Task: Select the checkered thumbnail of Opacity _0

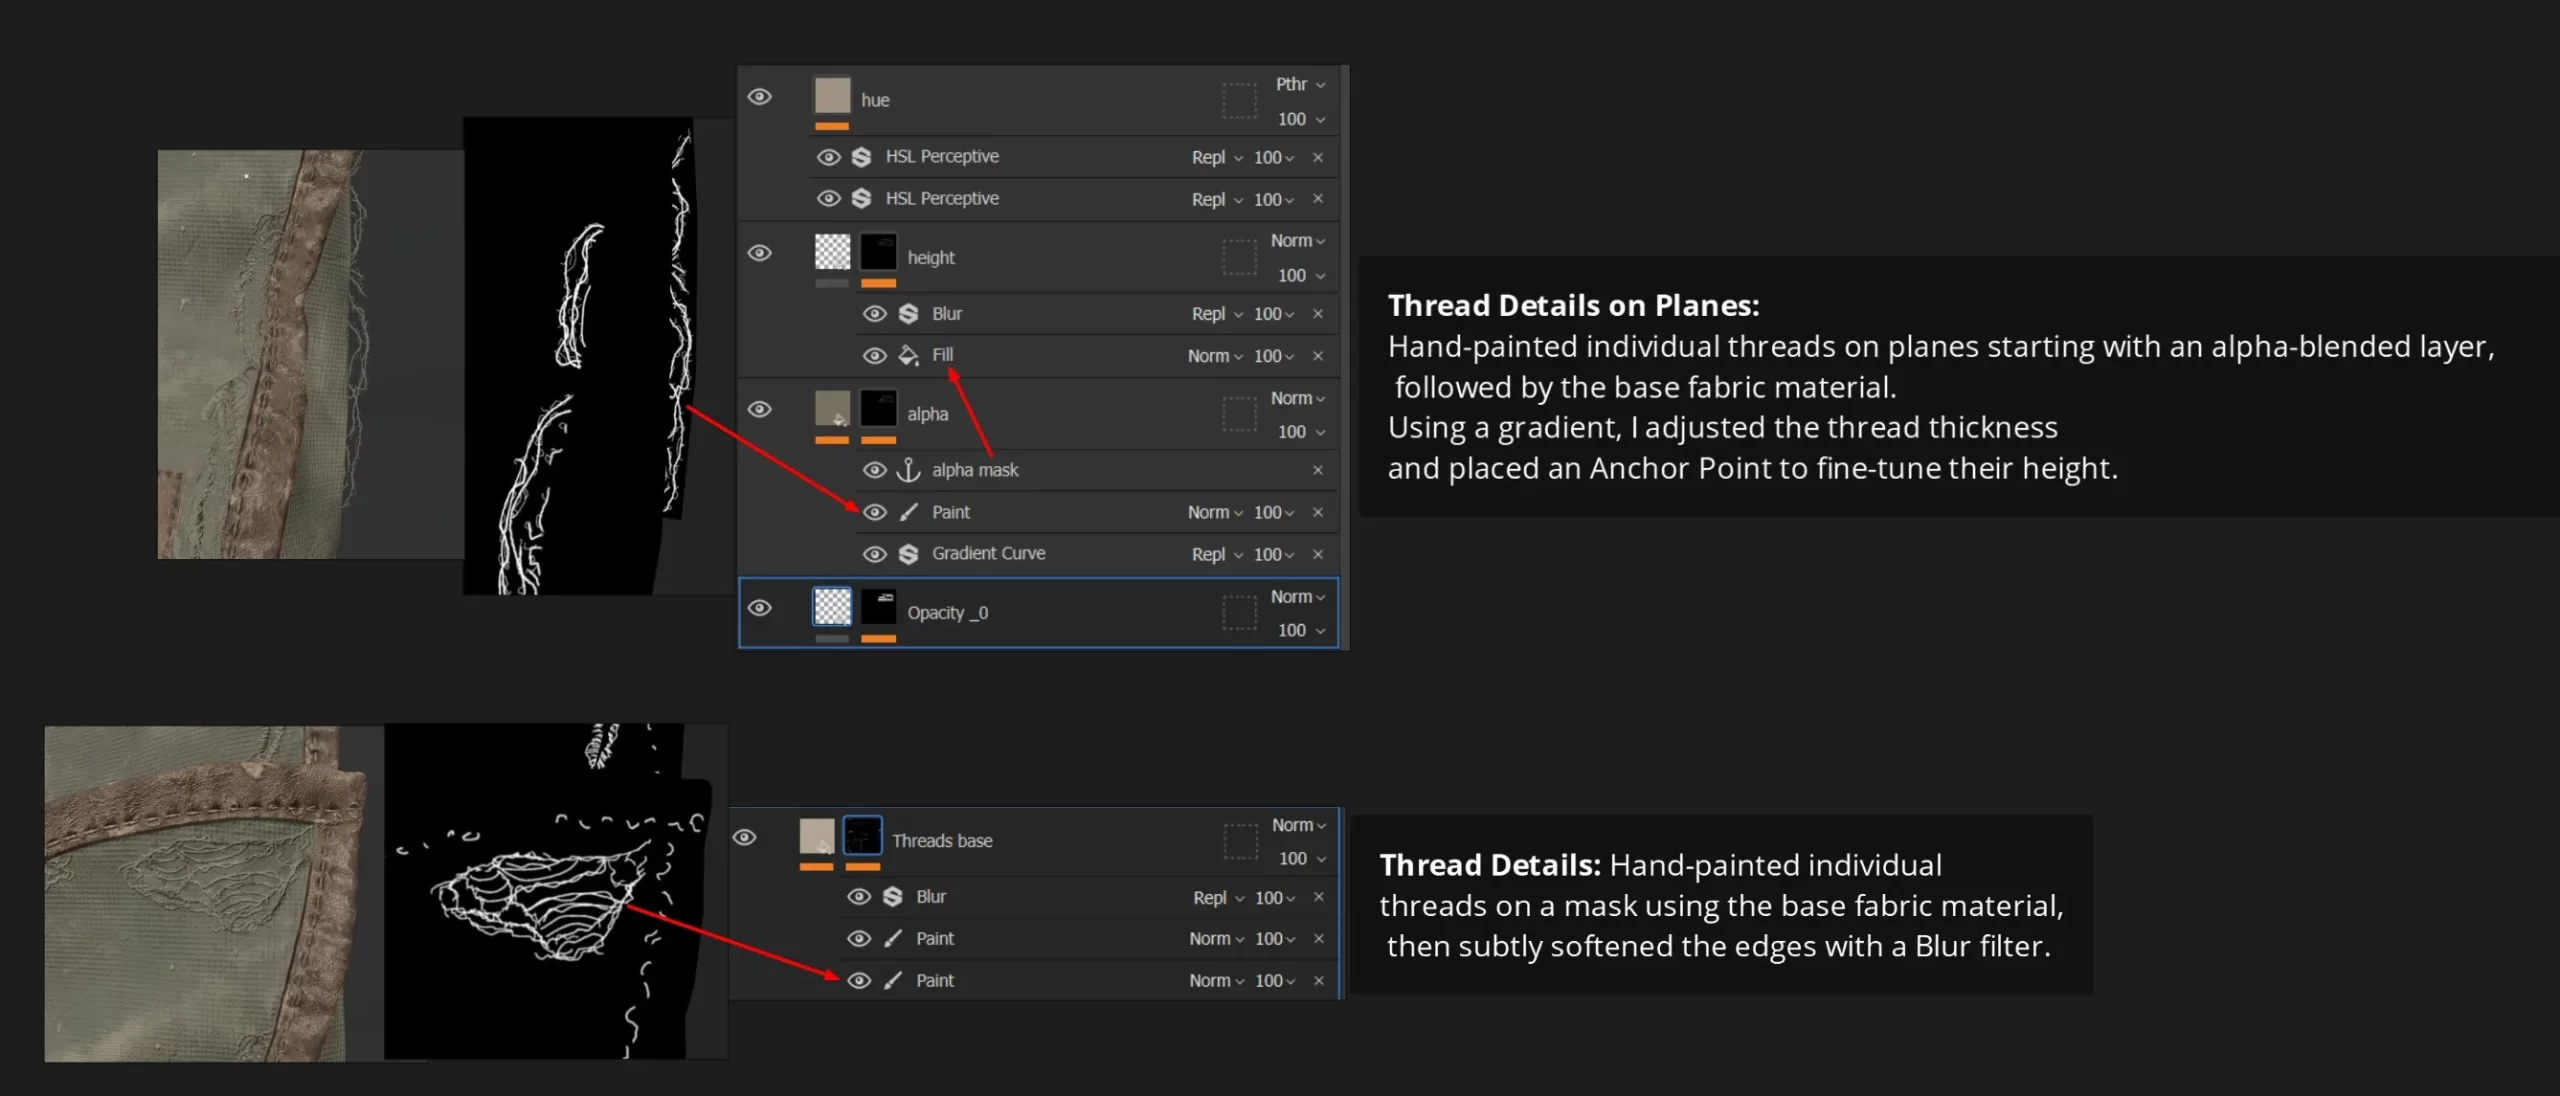Action: click(x=832, y=607)
